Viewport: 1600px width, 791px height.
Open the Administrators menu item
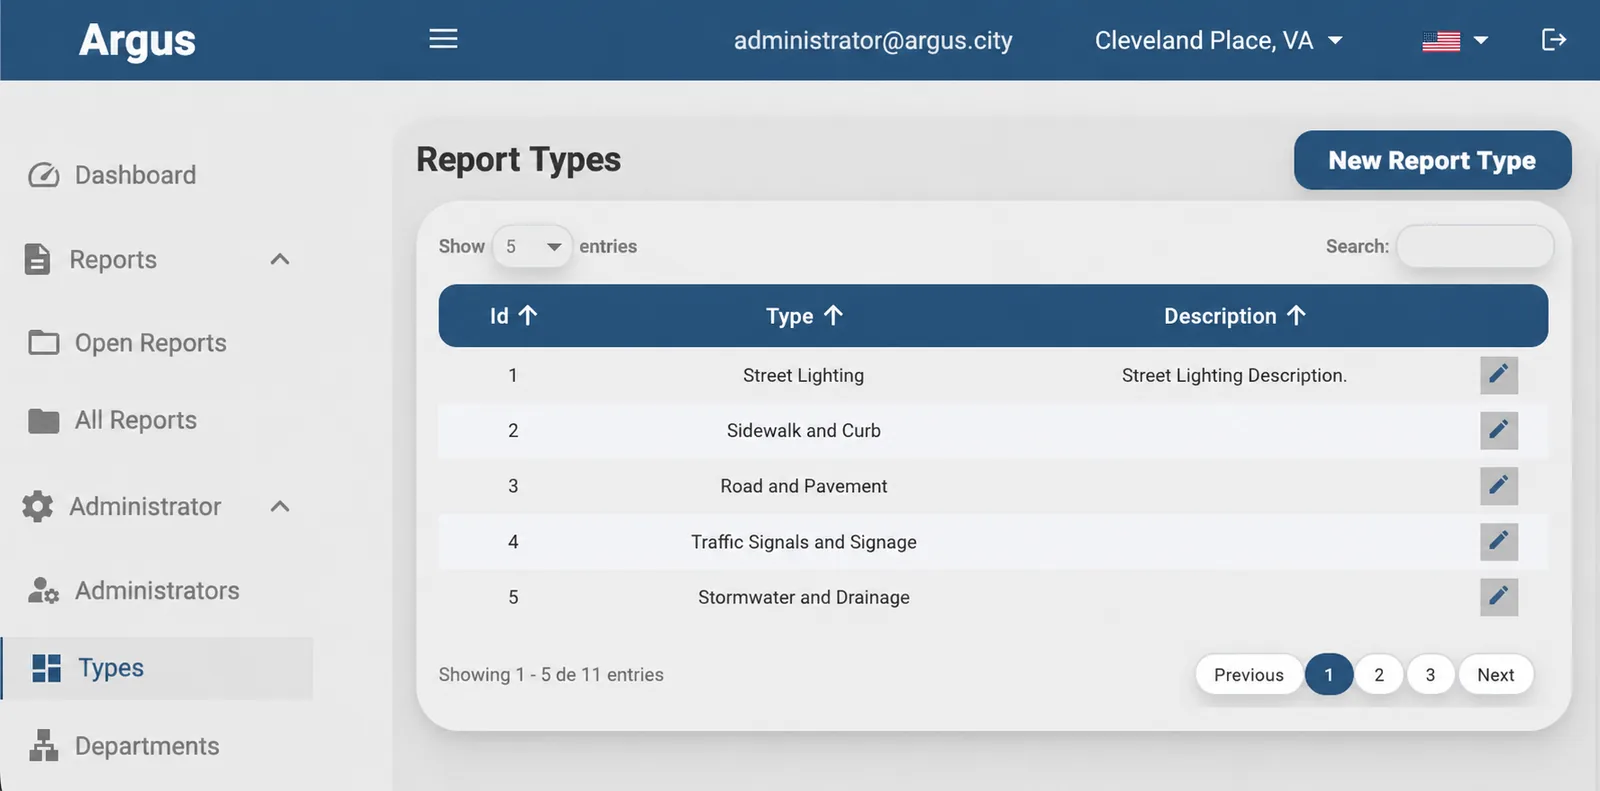157,590
